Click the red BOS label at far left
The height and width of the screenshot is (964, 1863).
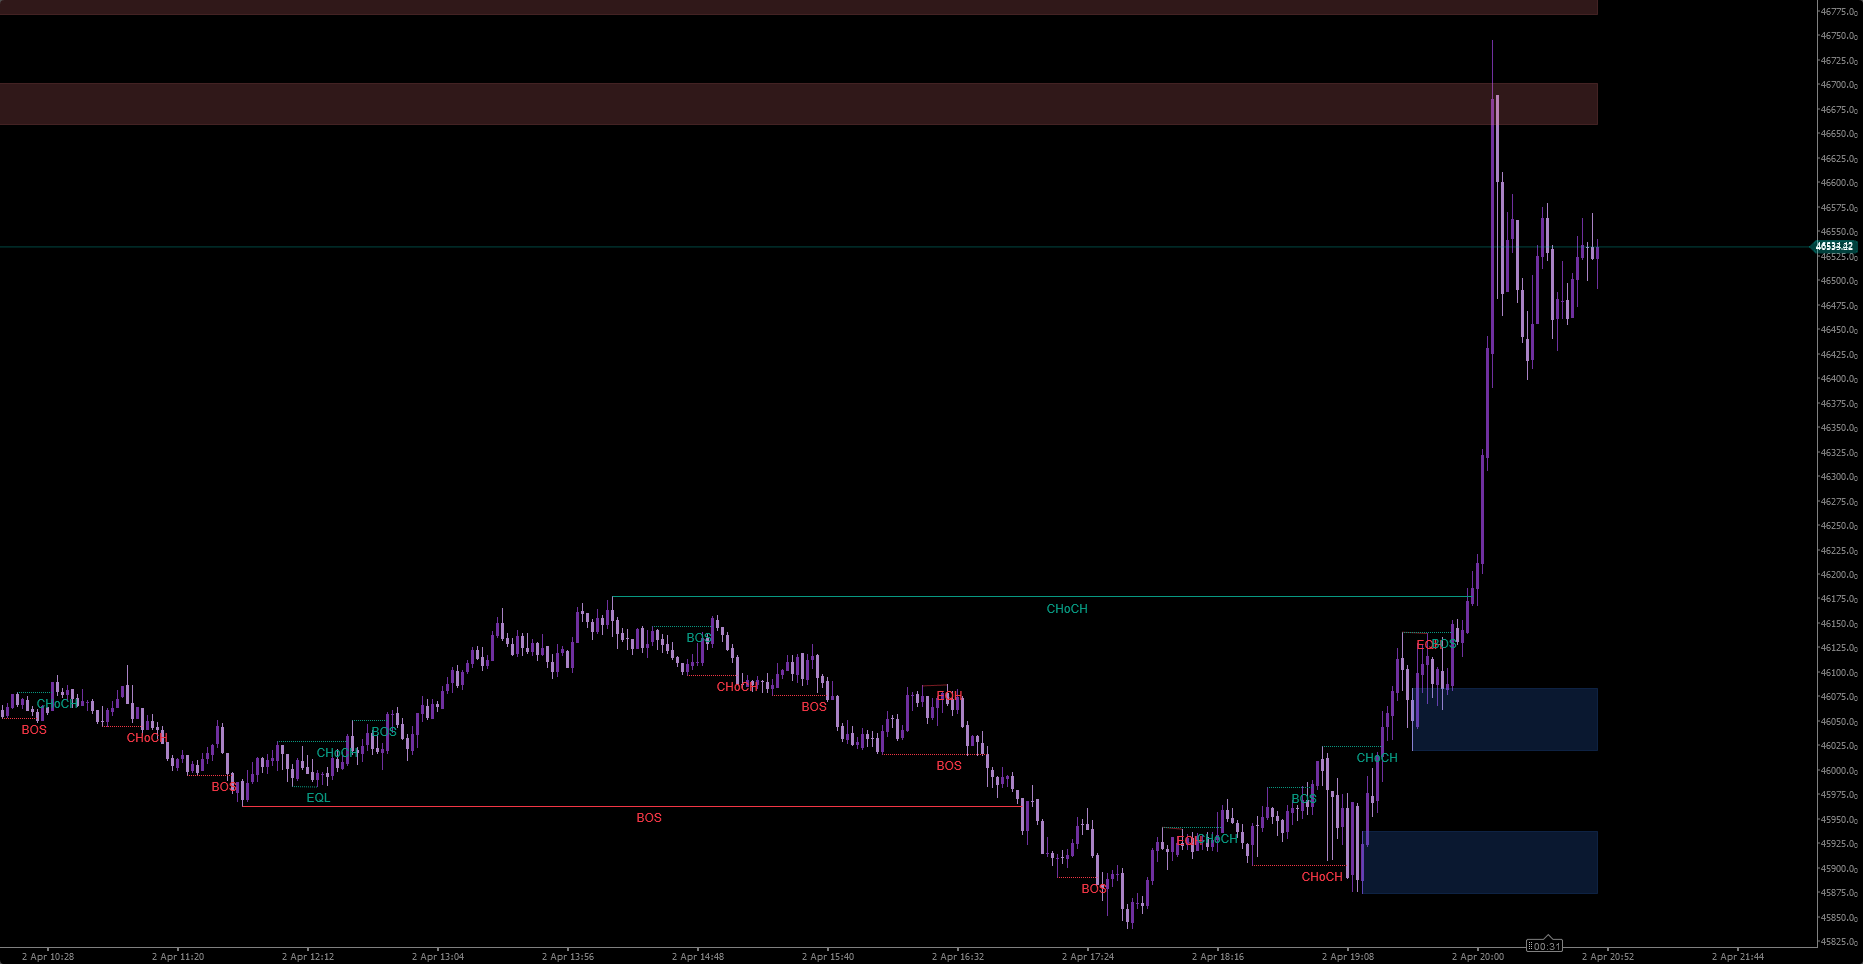34,730
